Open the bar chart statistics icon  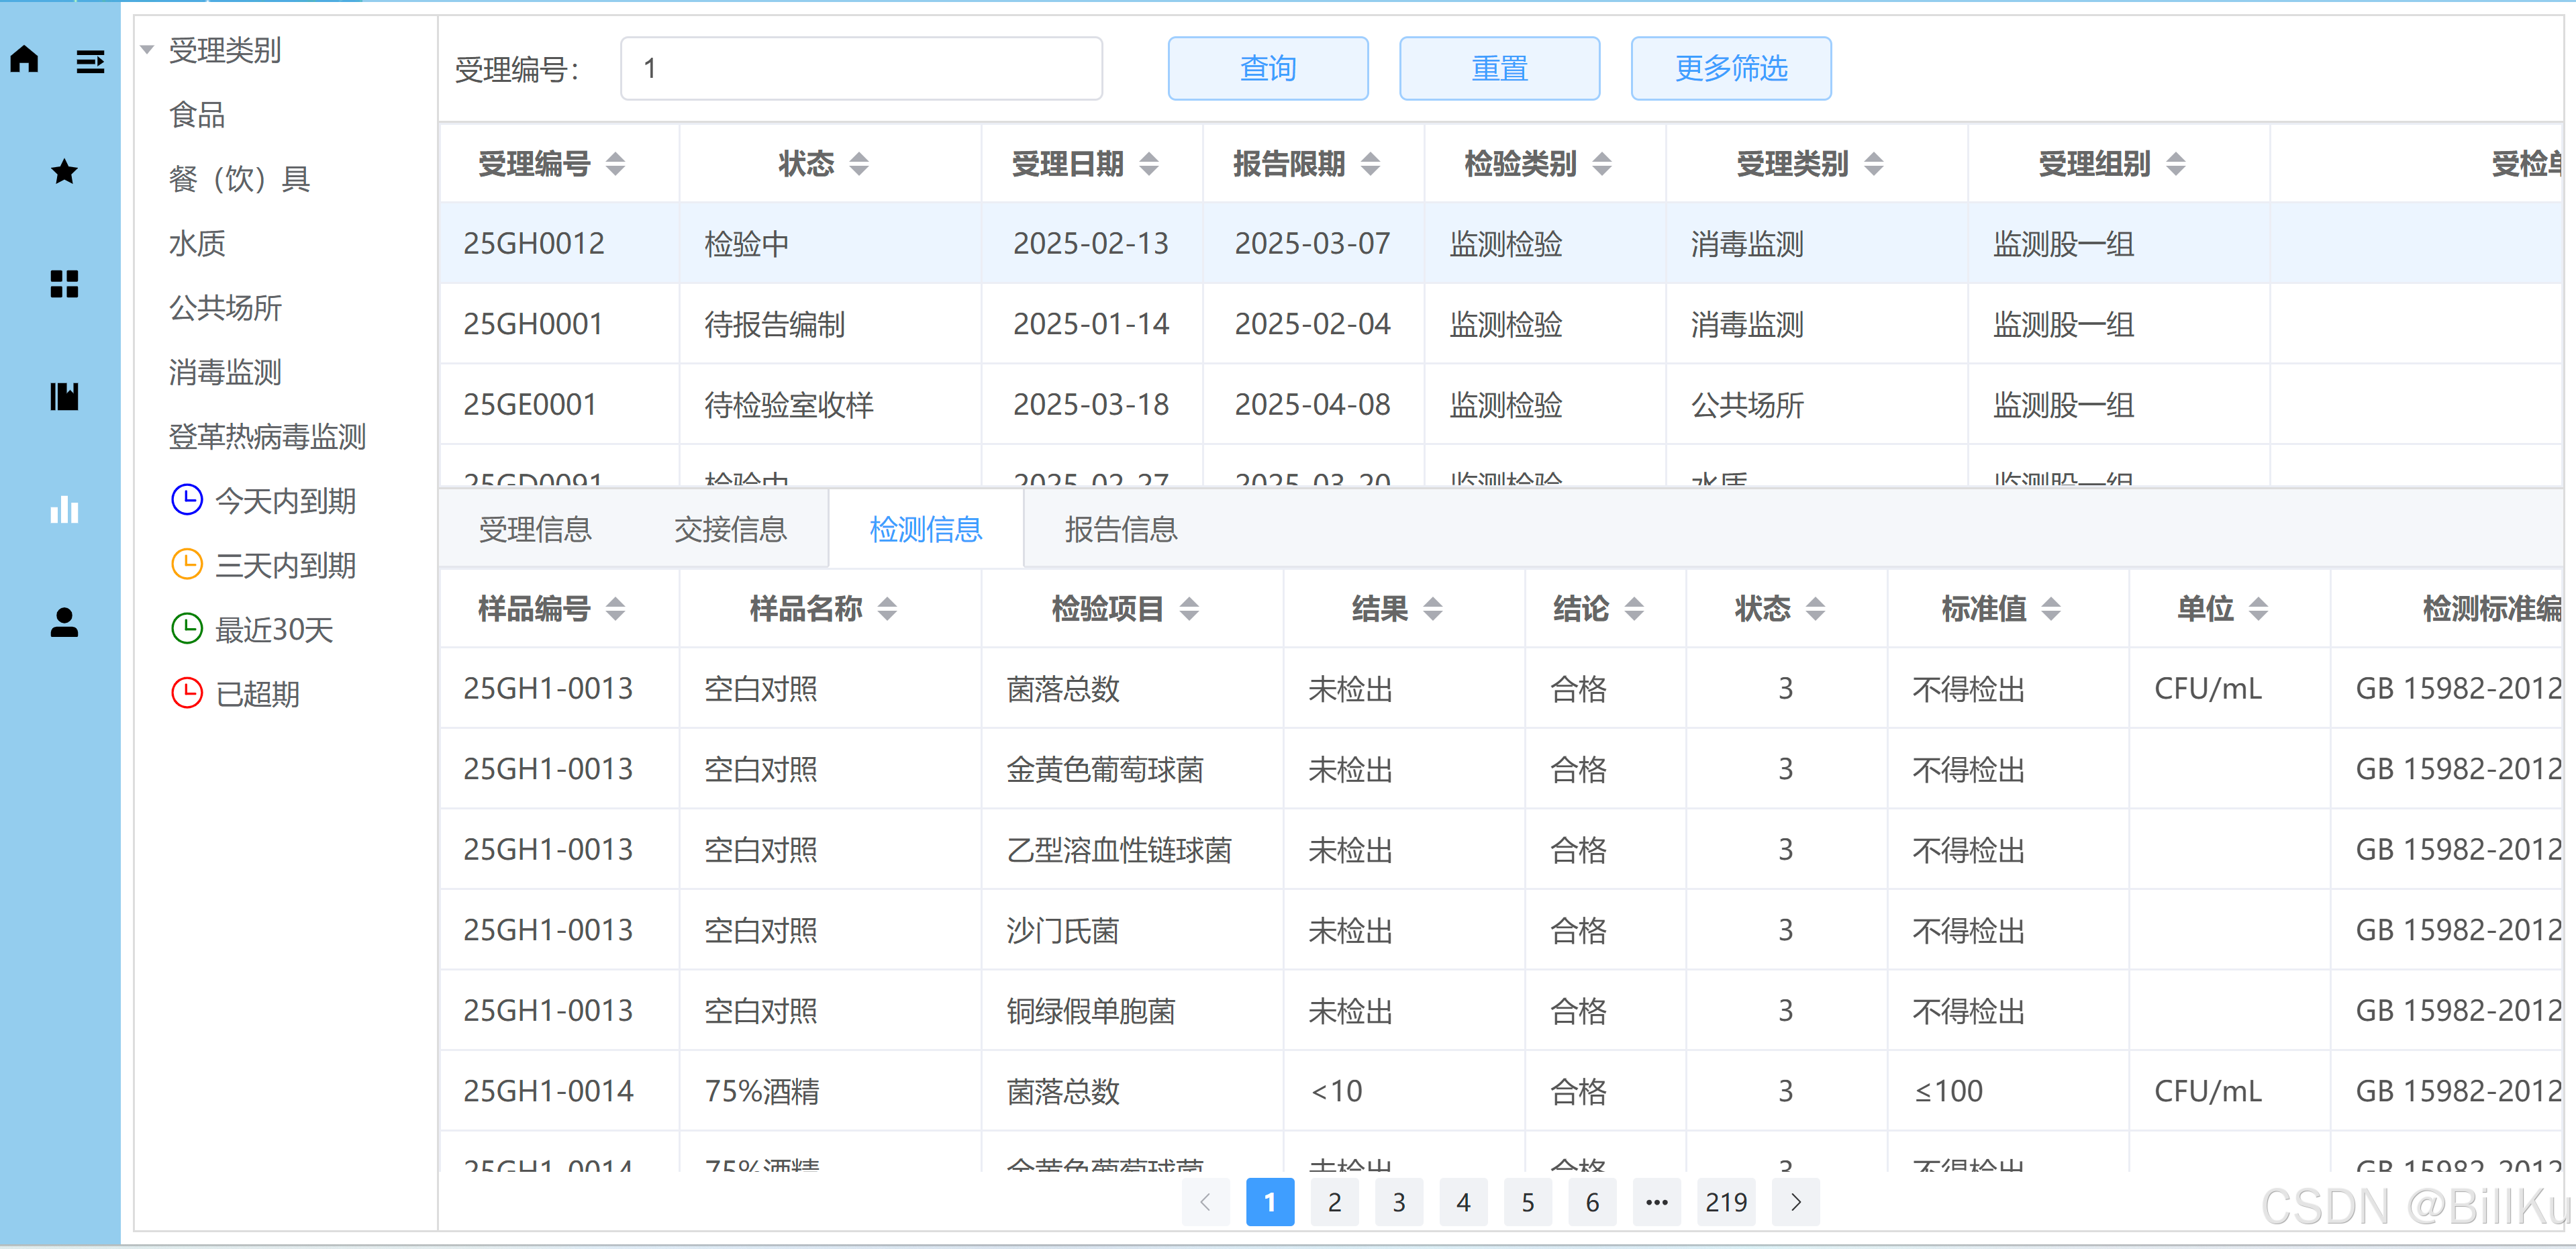[64, 510]
